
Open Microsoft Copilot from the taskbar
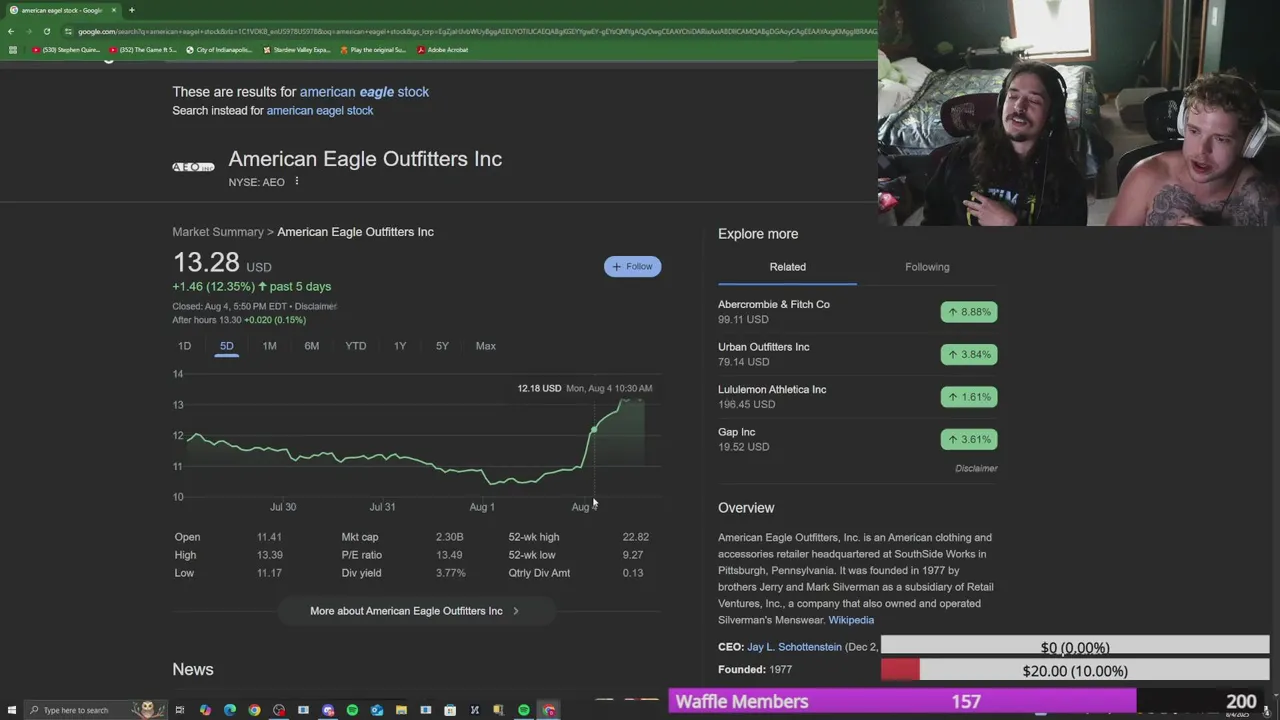pyautogui.click(x=205, y=710)
